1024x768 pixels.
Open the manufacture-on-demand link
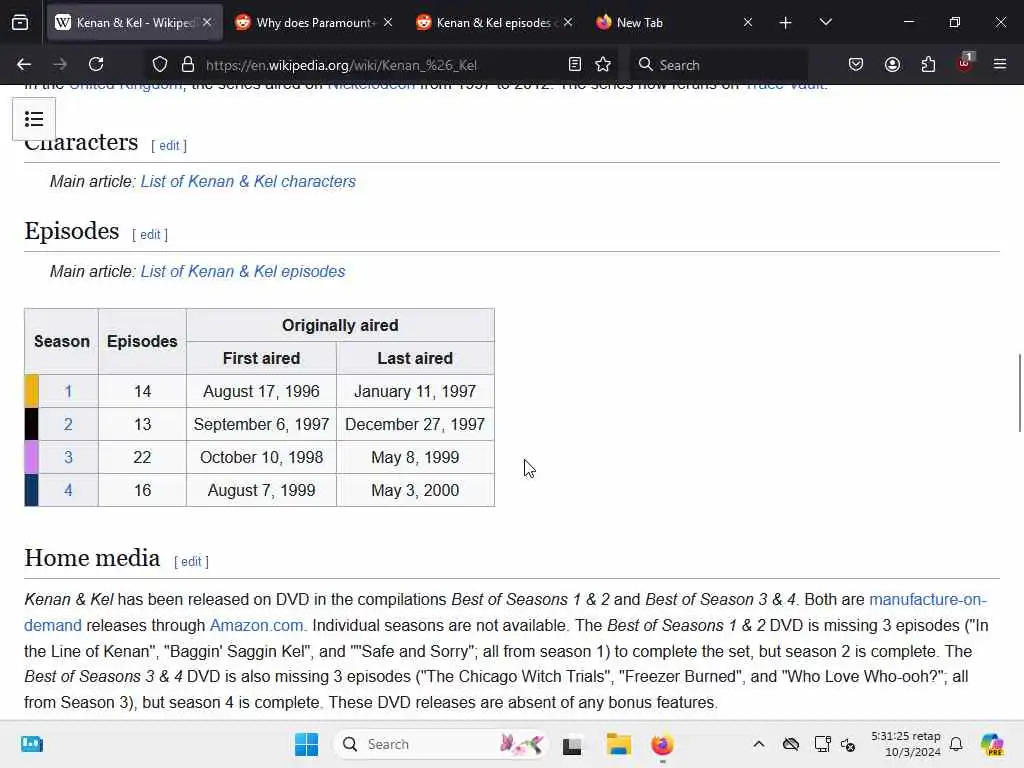click(x=927, y=600)
